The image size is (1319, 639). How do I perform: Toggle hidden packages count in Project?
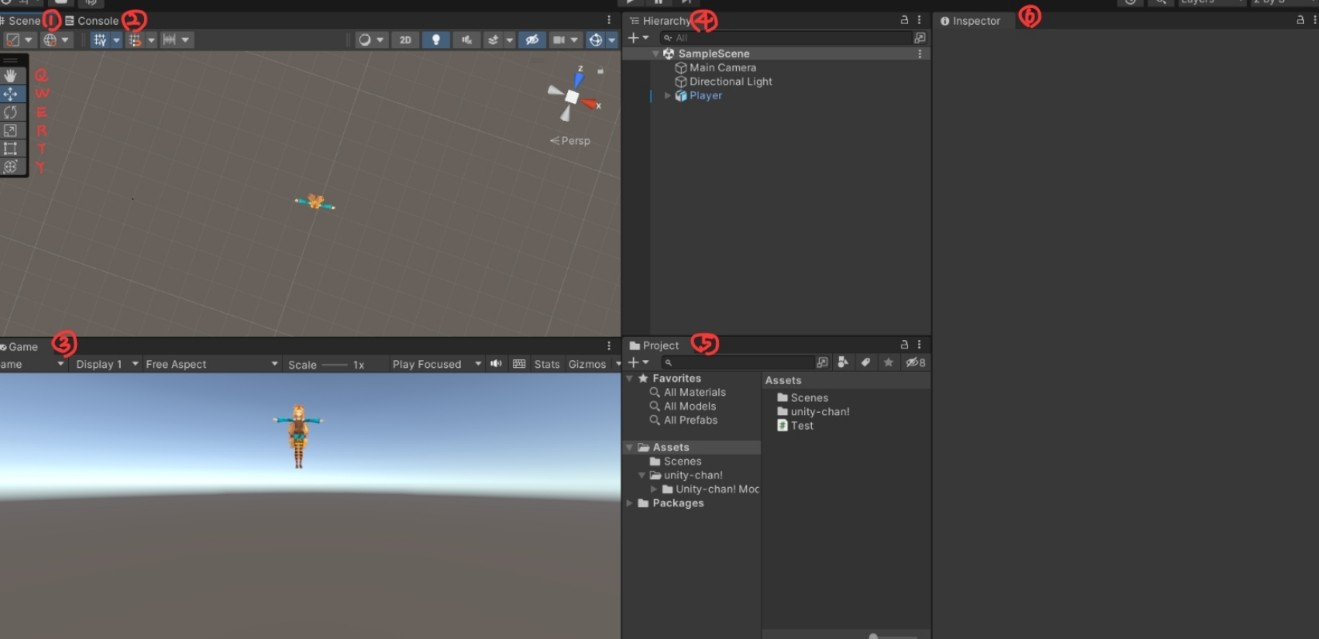915,362
